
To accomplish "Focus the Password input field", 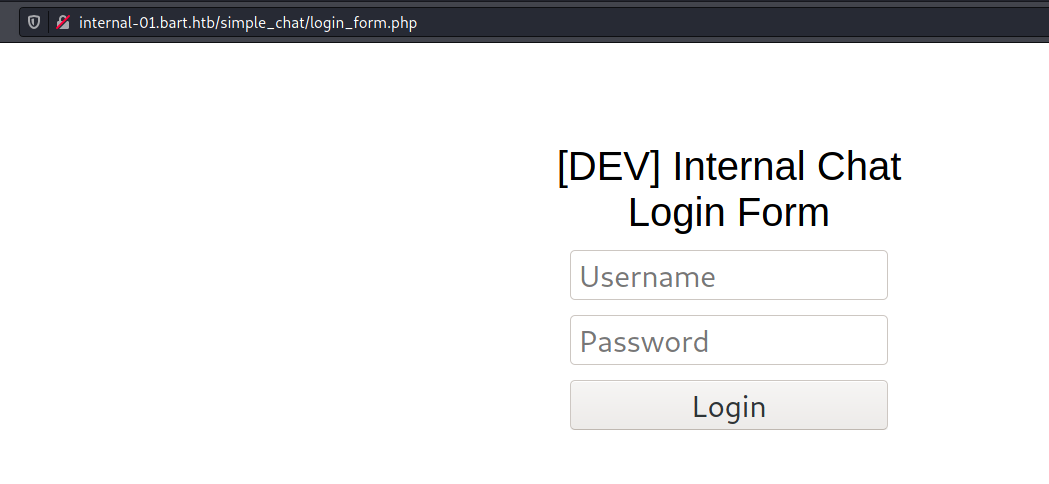I will coord(729,340).
